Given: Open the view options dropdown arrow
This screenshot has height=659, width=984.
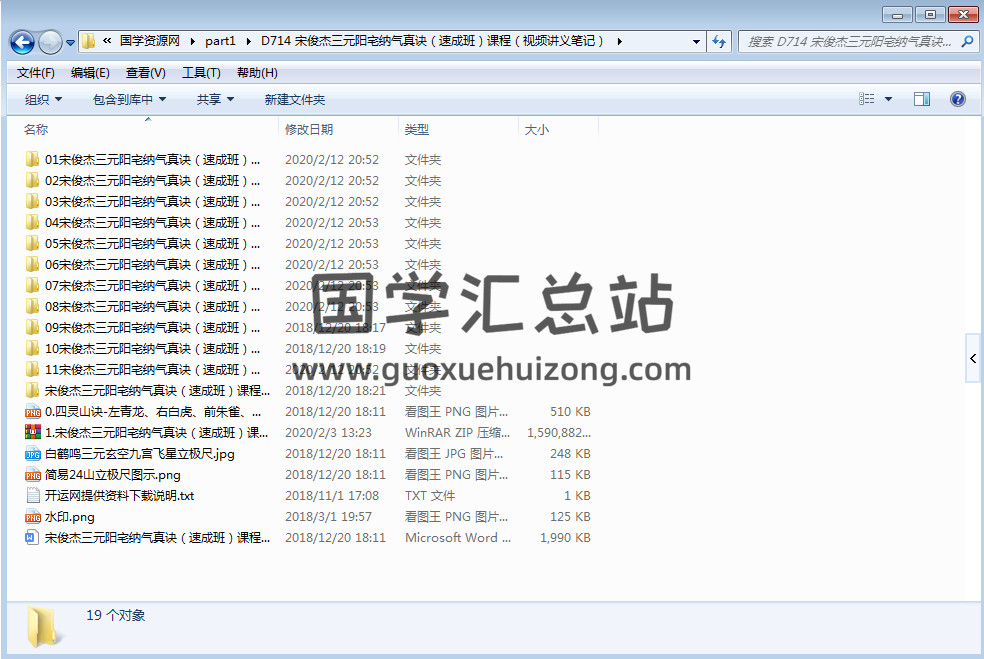Looking at the screenshot, I should (888, 99).
